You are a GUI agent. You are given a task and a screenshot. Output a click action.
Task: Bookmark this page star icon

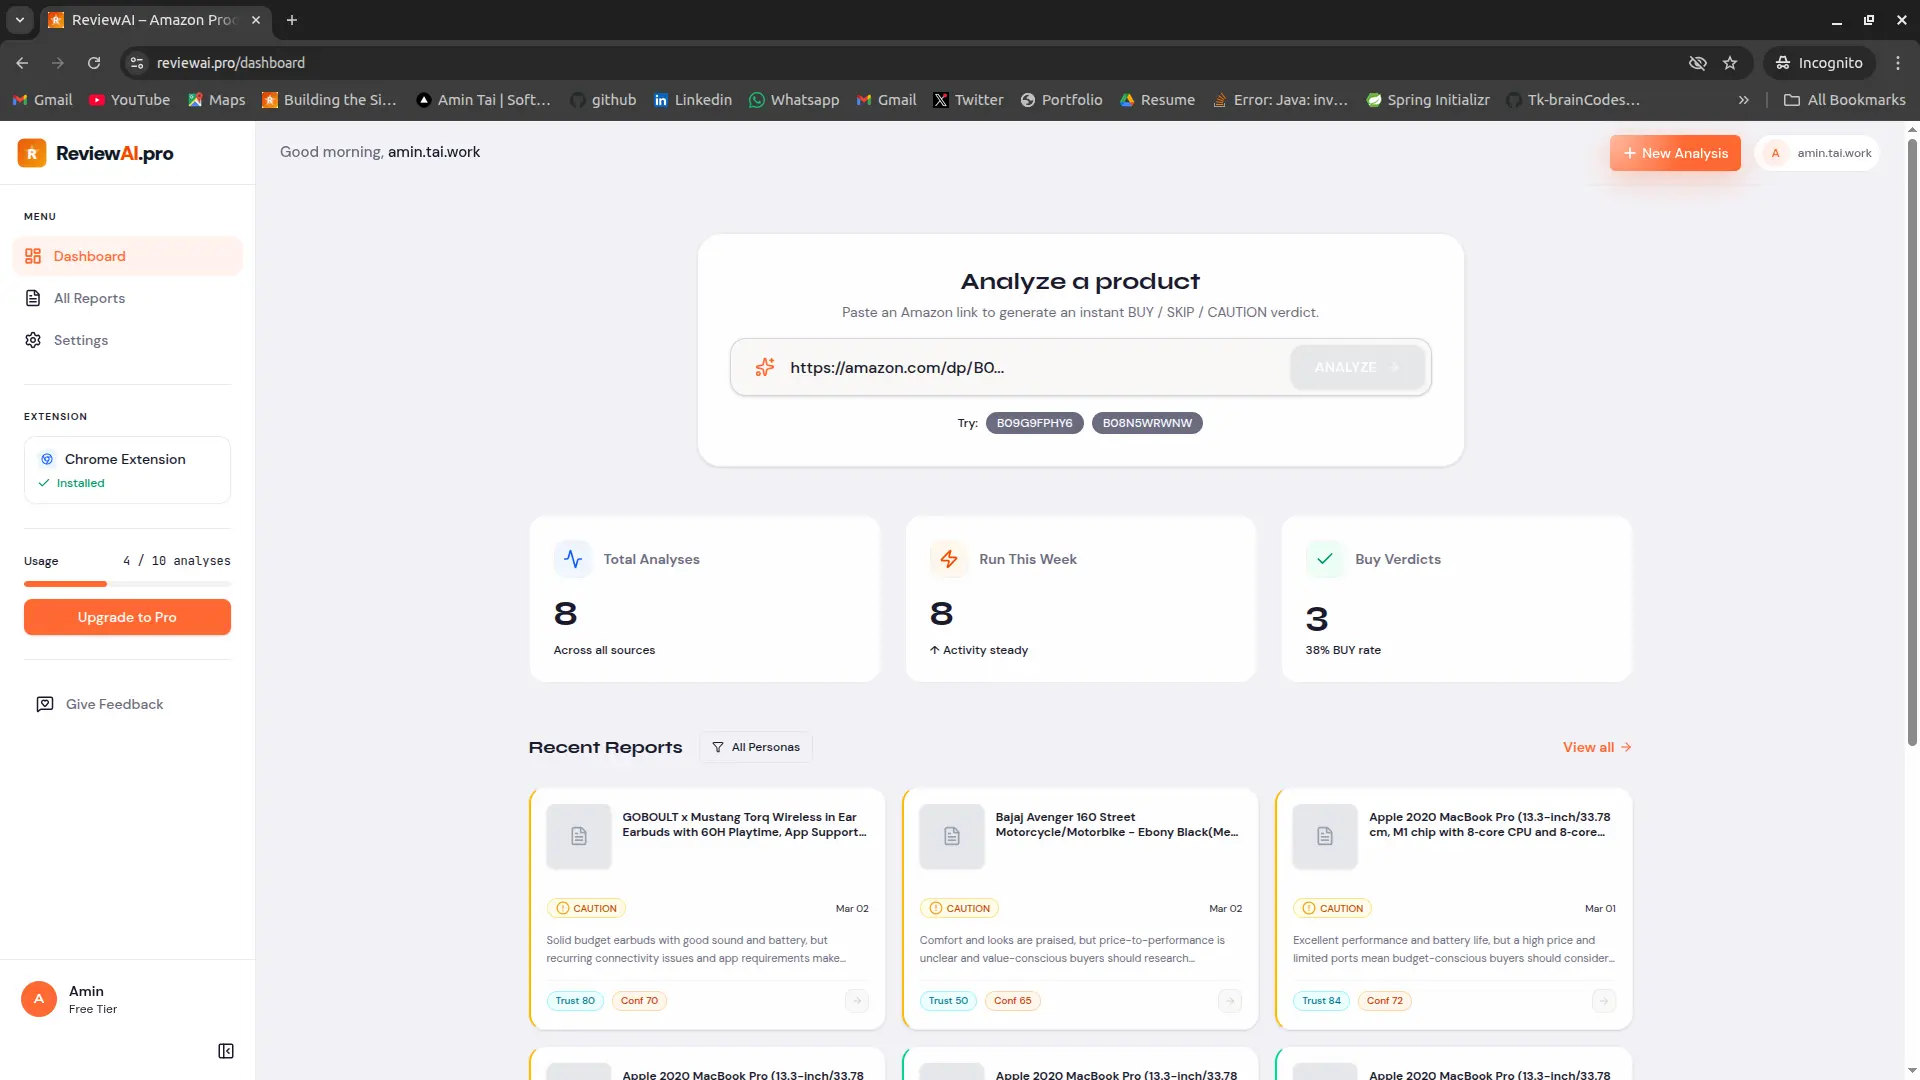1730,62
